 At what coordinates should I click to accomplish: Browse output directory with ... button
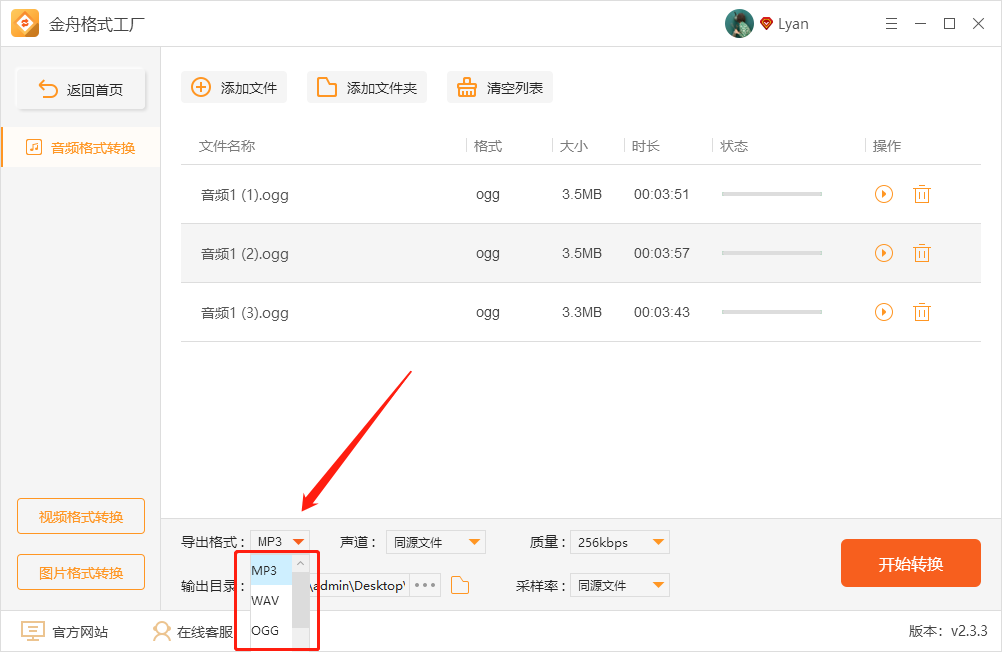(424, 585)
